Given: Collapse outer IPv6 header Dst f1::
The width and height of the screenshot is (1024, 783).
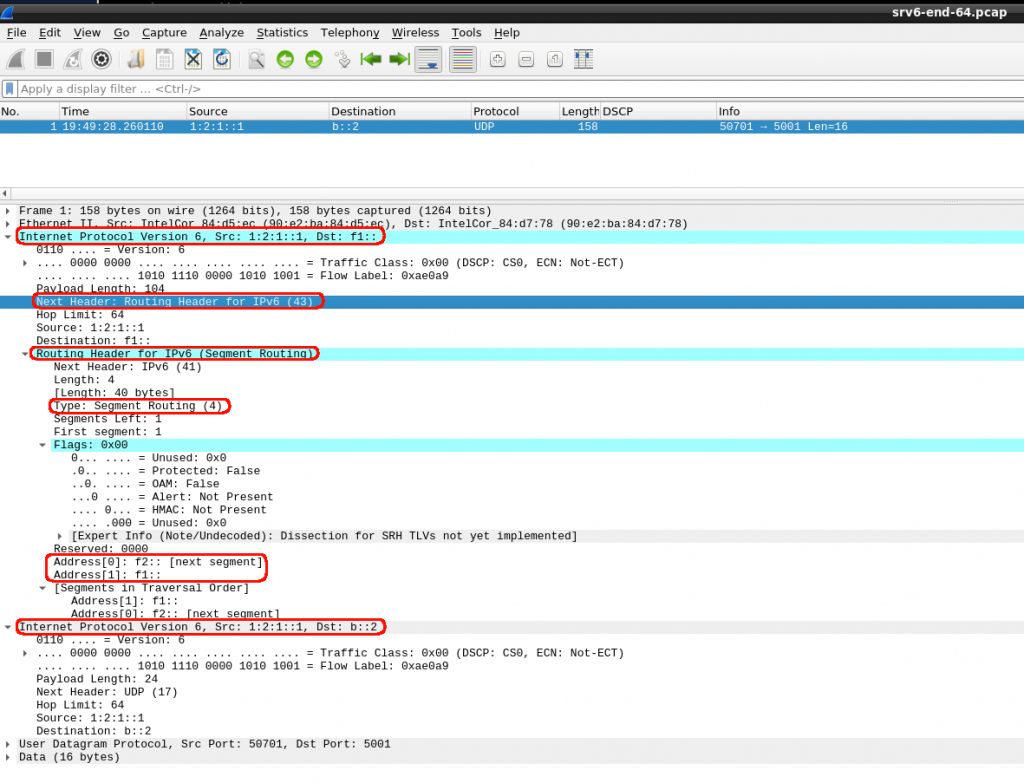Looking at the screenshot, I should (8, 237).
